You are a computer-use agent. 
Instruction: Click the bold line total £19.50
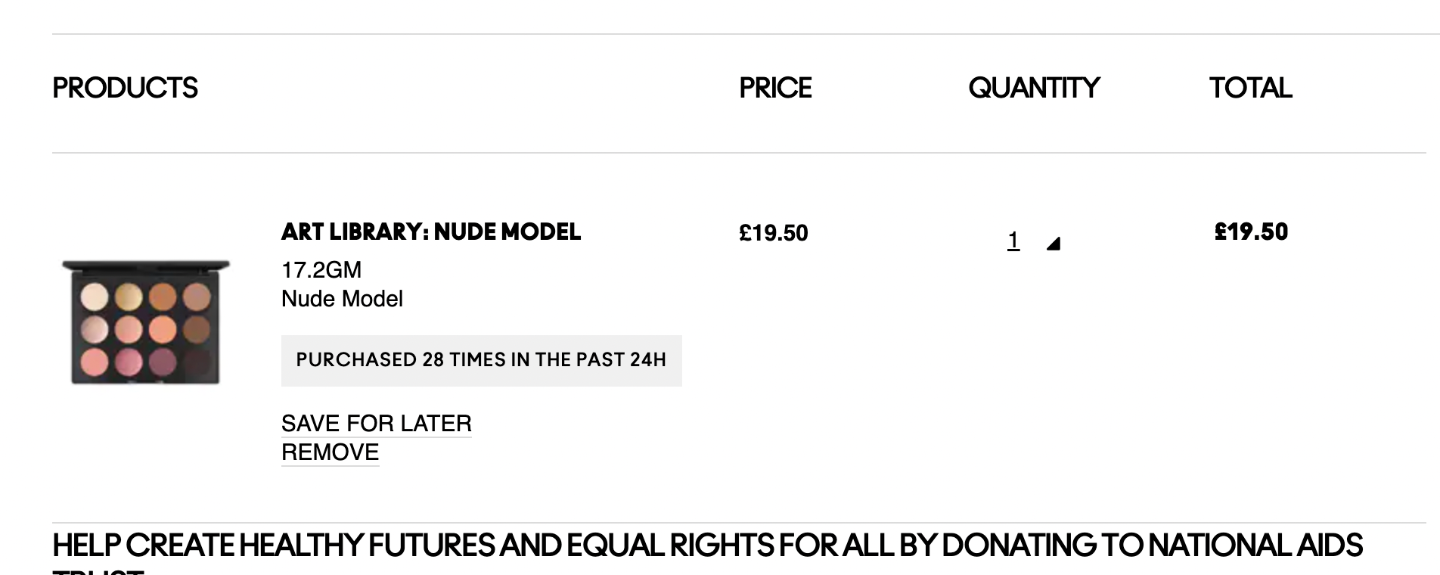1251,232
